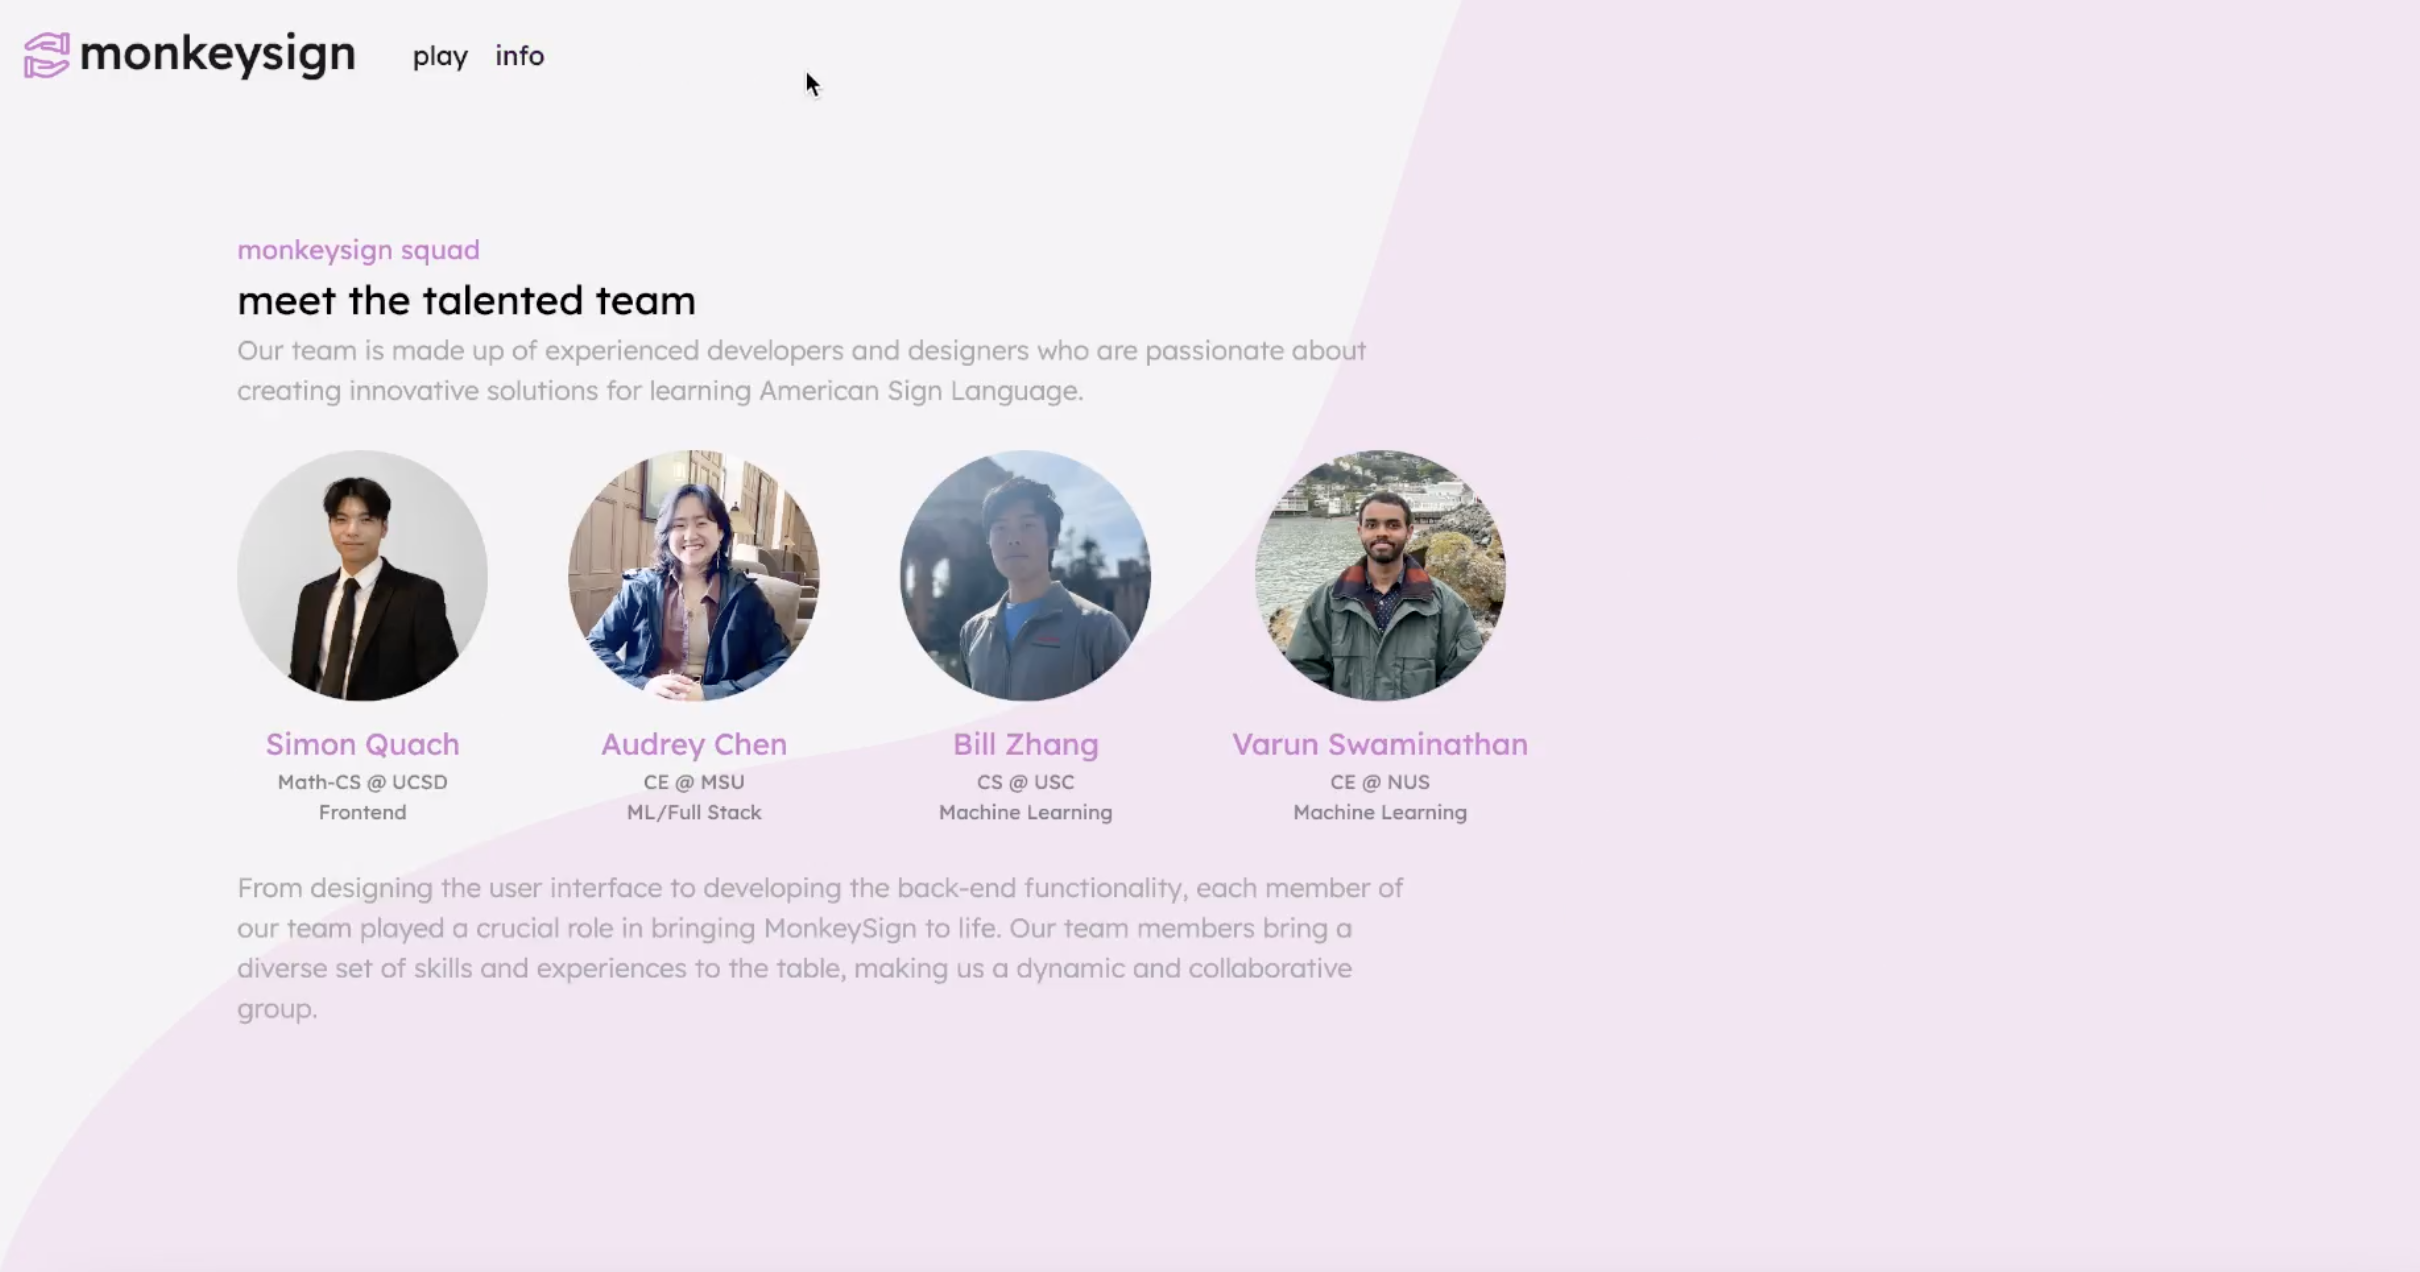Open the play menu item
The image size is (2420, 1272).
(440, 56)
